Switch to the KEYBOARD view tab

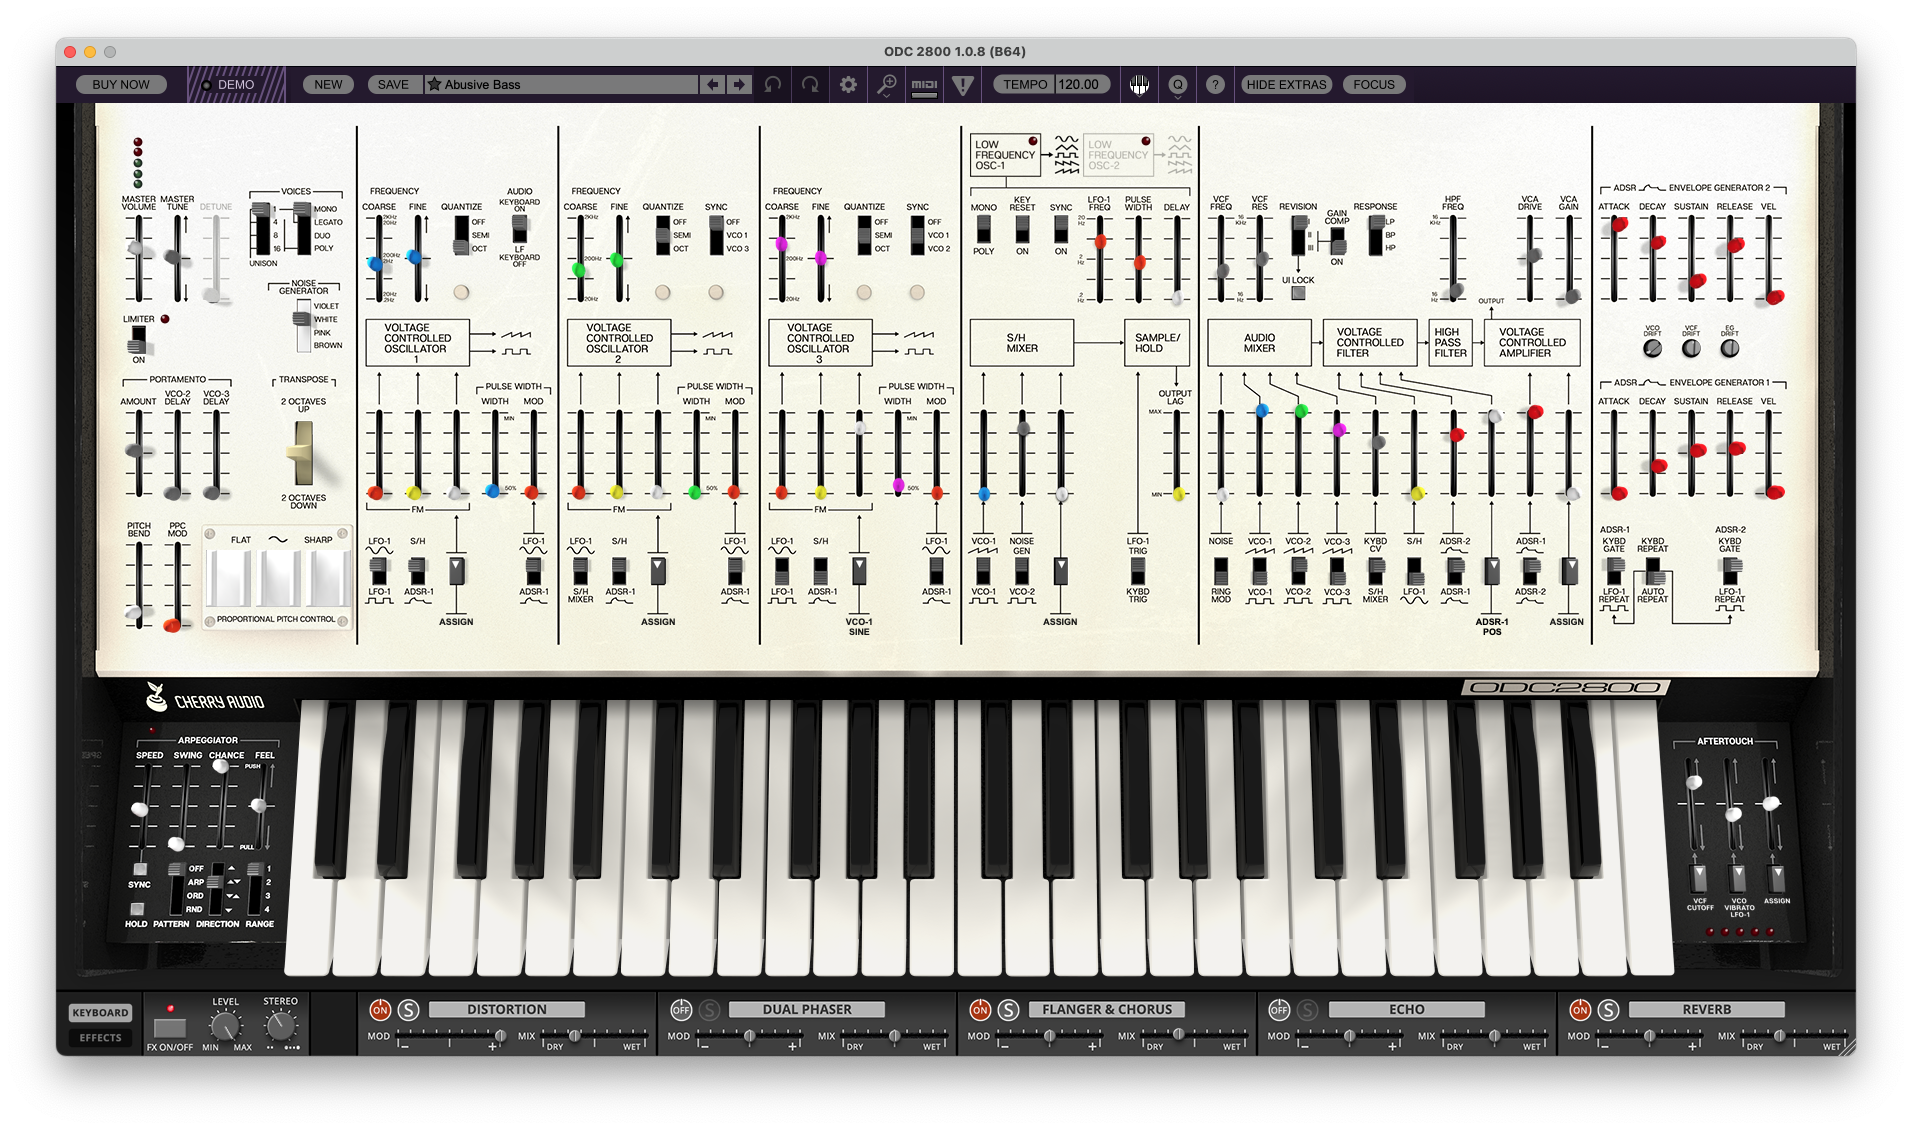click(100, 1013)
